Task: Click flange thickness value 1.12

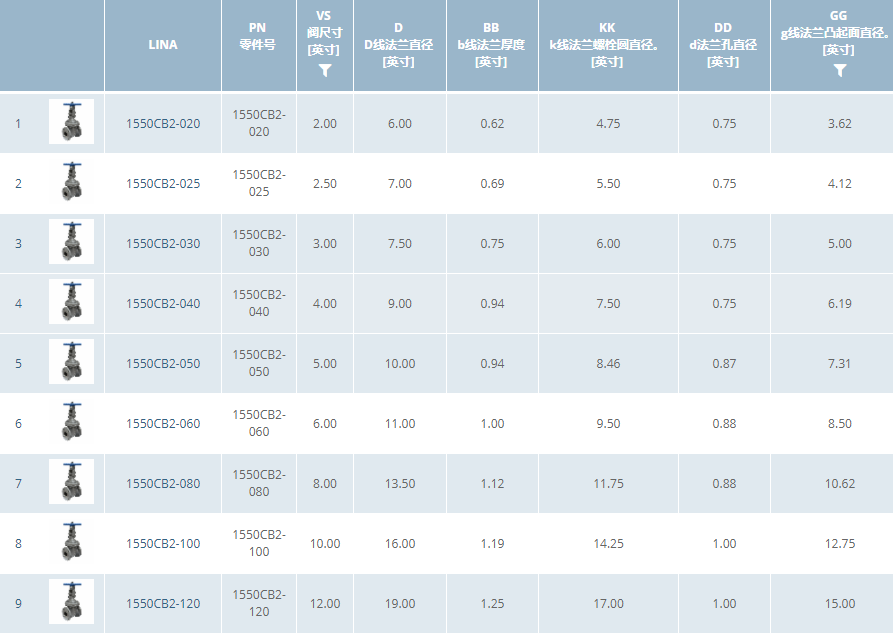Action: click(492, 484)
